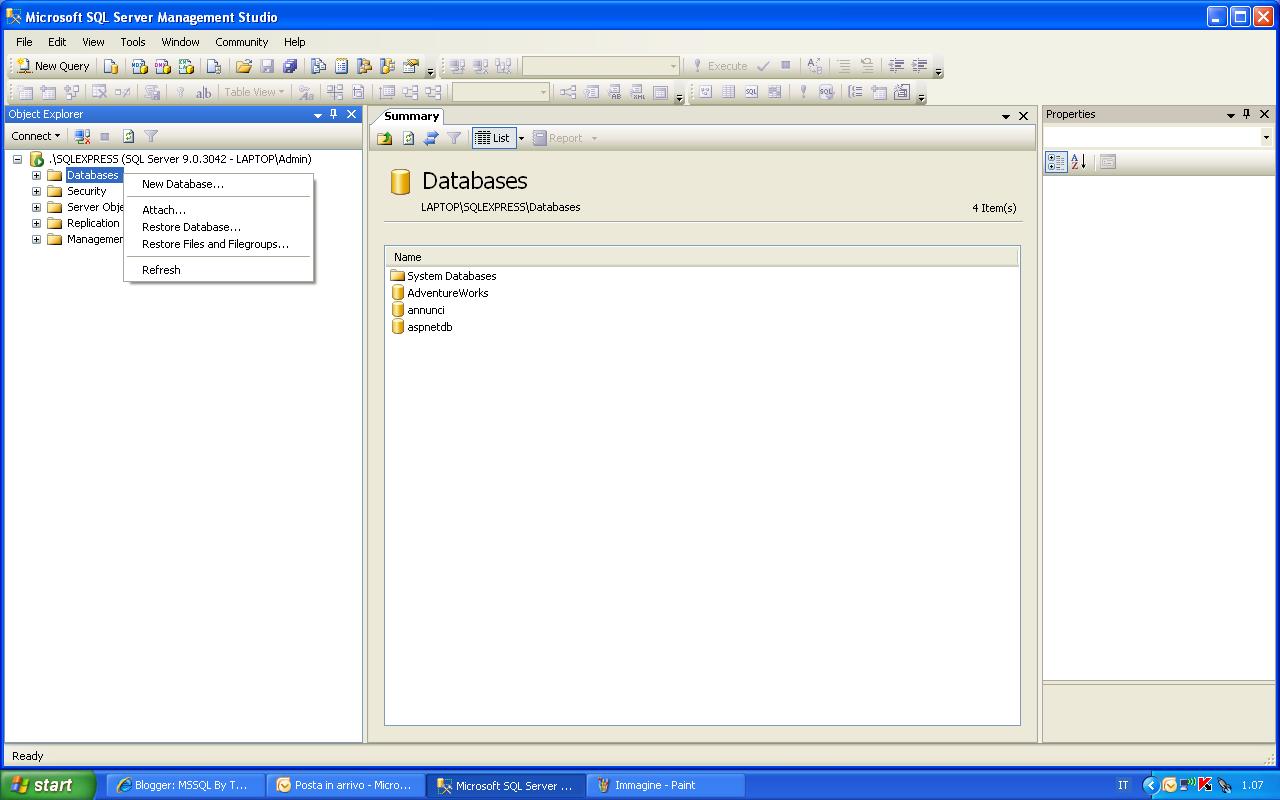The image size is (1280, 800).
Task: Click the Analysis Services XMLA Query icon
Action: [186, 66]
